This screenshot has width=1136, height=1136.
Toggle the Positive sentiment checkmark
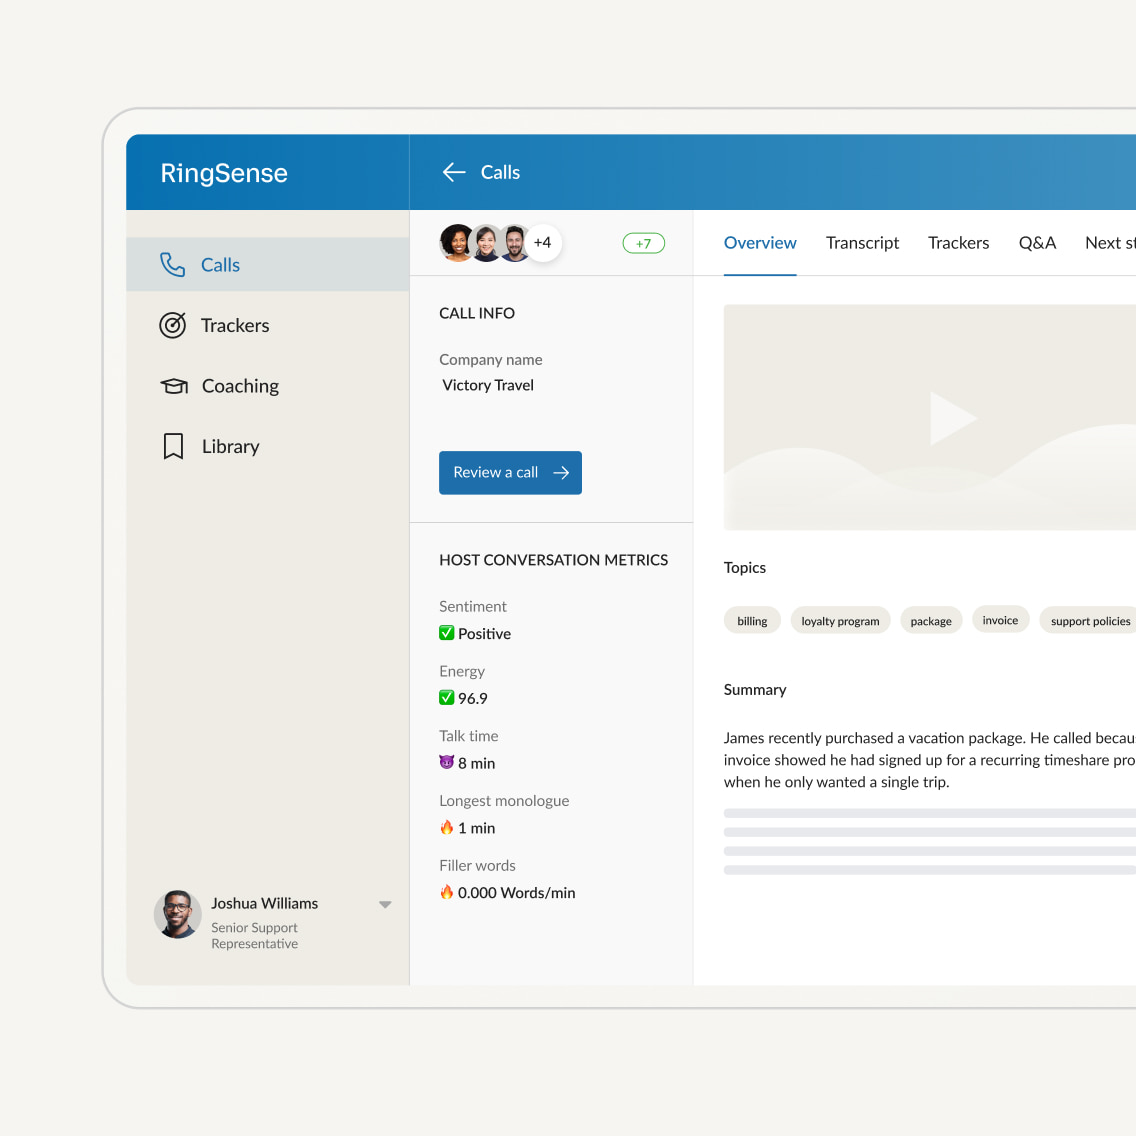(446, 633)
